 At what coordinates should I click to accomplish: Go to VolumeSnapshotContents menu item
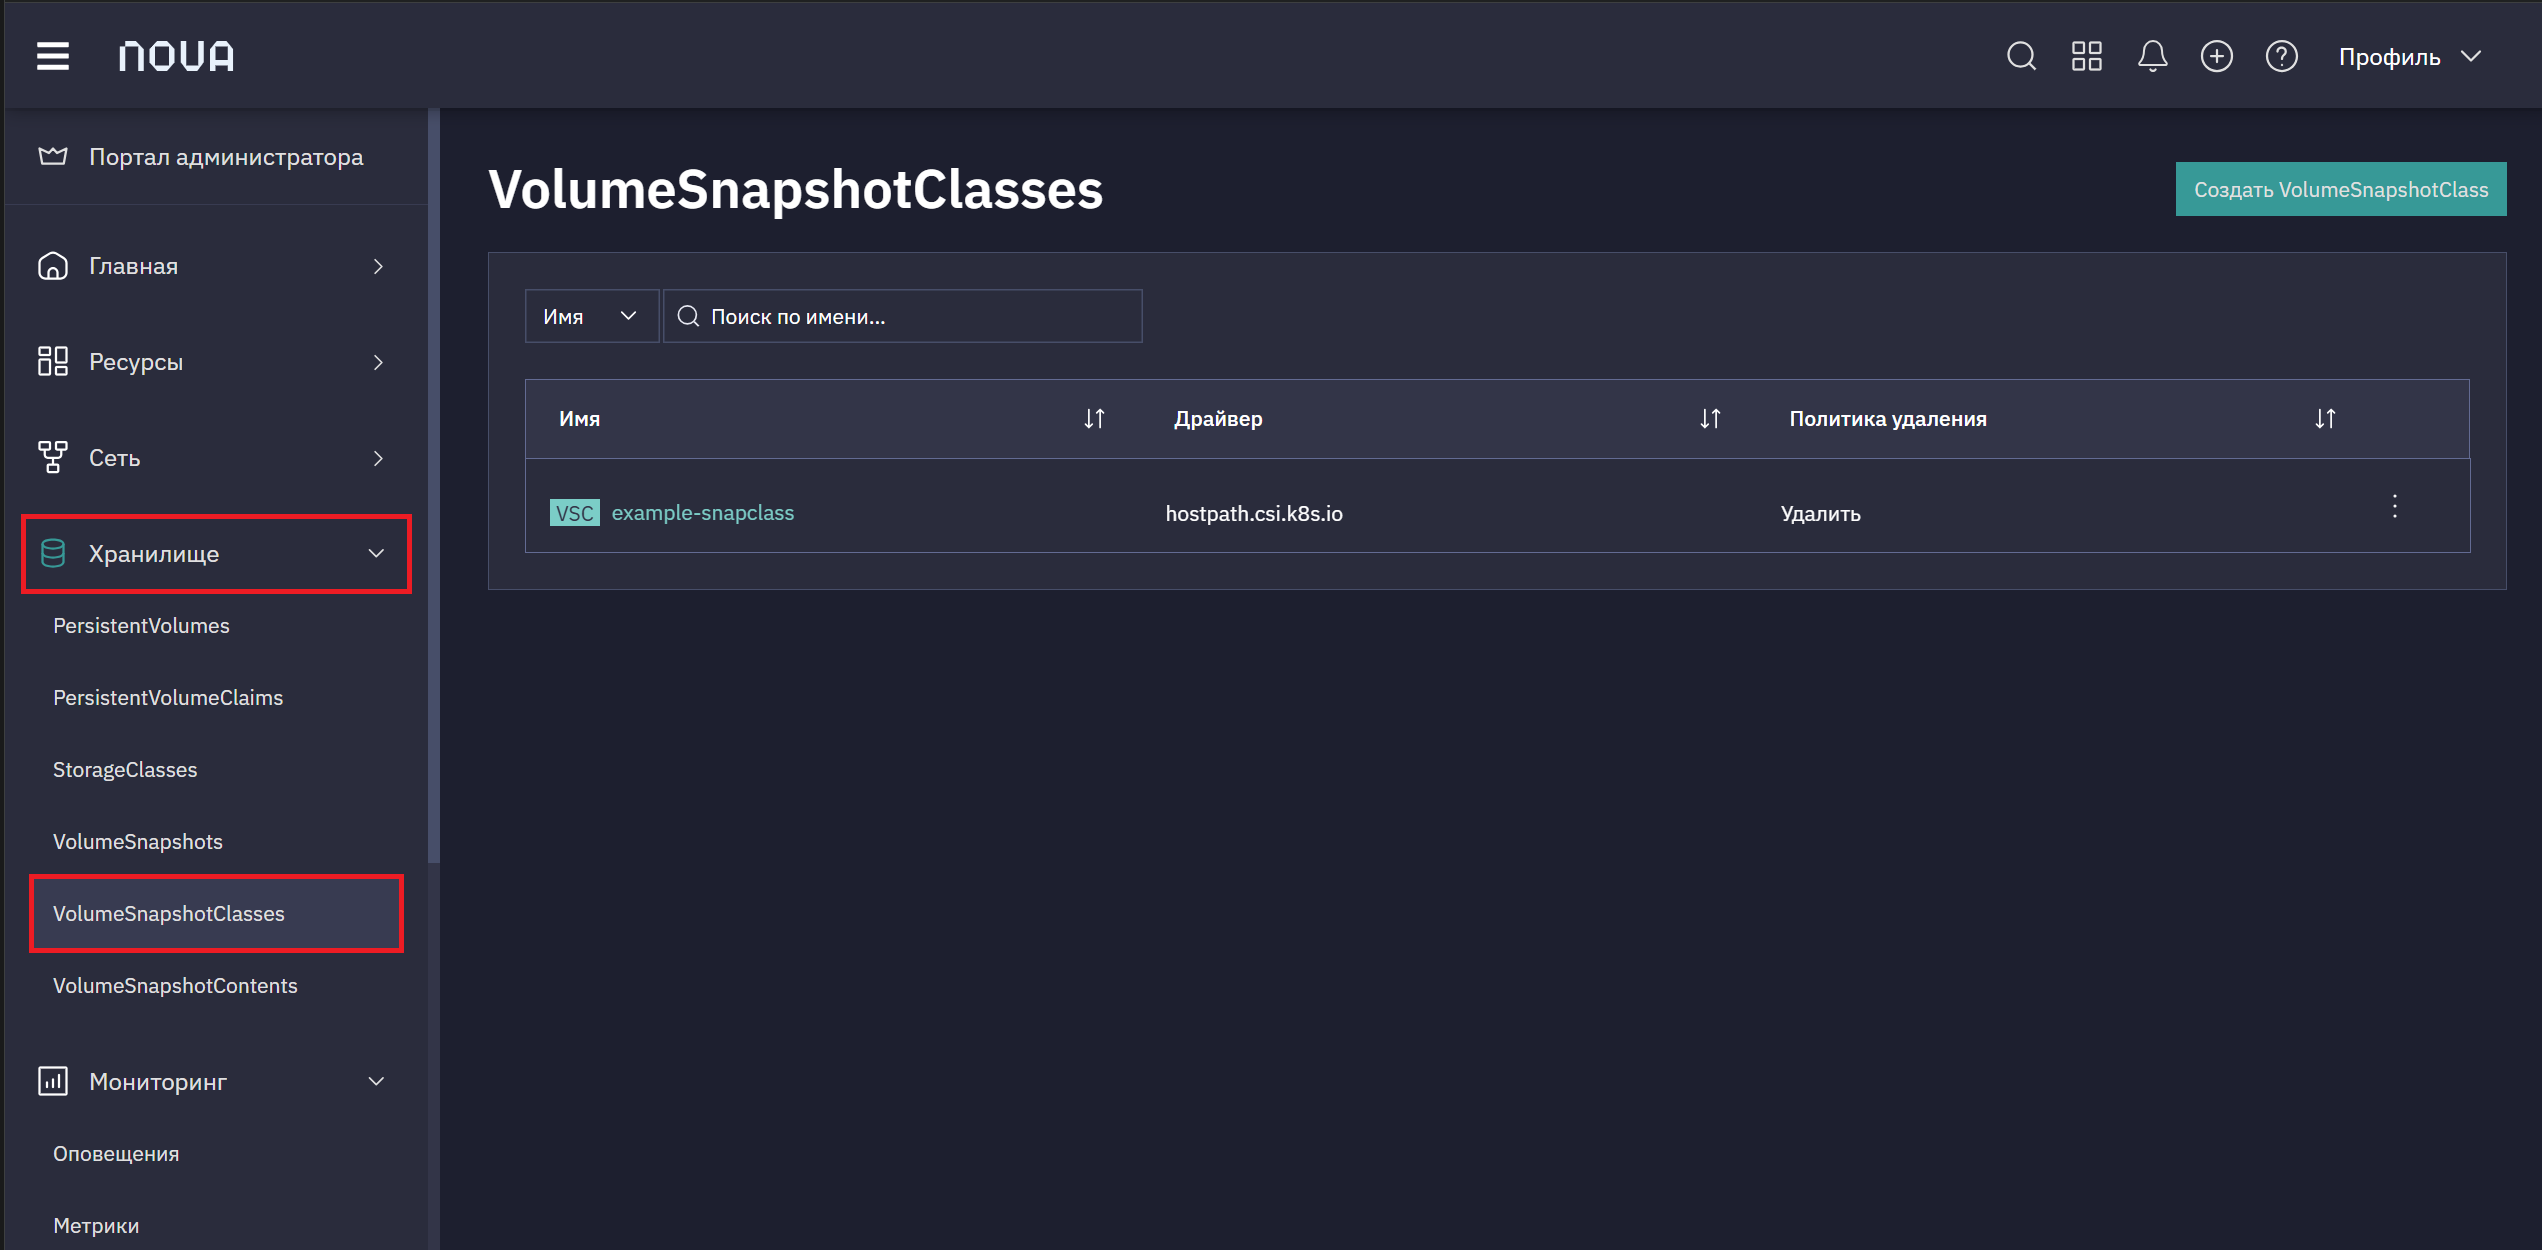click(x=175, y=986)
